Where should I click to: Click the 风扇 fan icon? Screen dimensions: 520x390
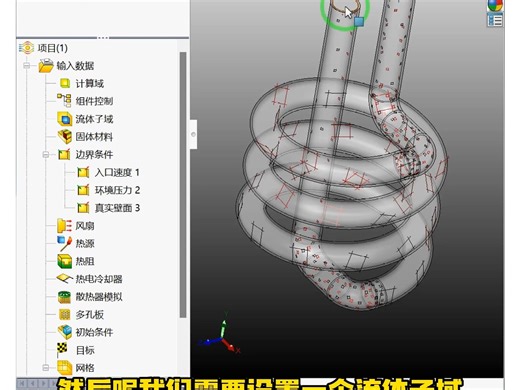point(64,226)
